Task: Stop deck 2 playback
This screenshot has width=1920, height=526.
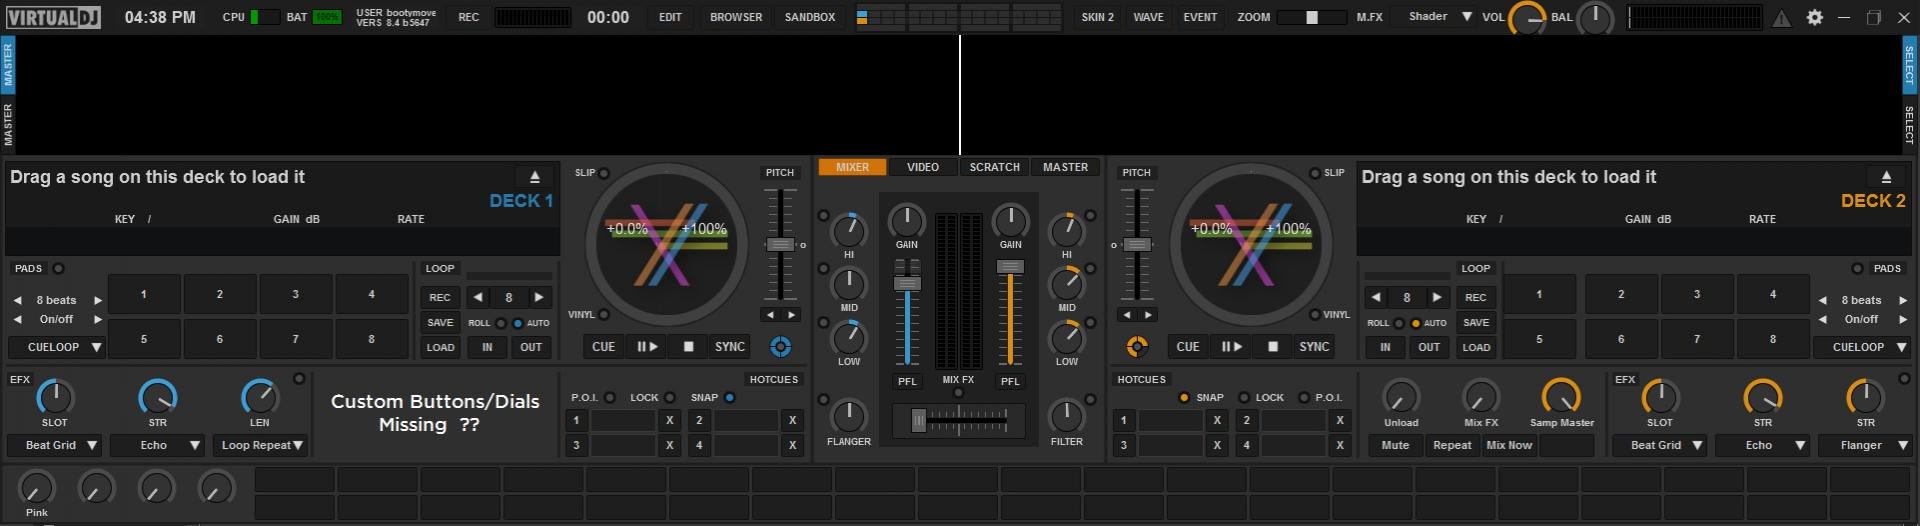Action: 1272,347
